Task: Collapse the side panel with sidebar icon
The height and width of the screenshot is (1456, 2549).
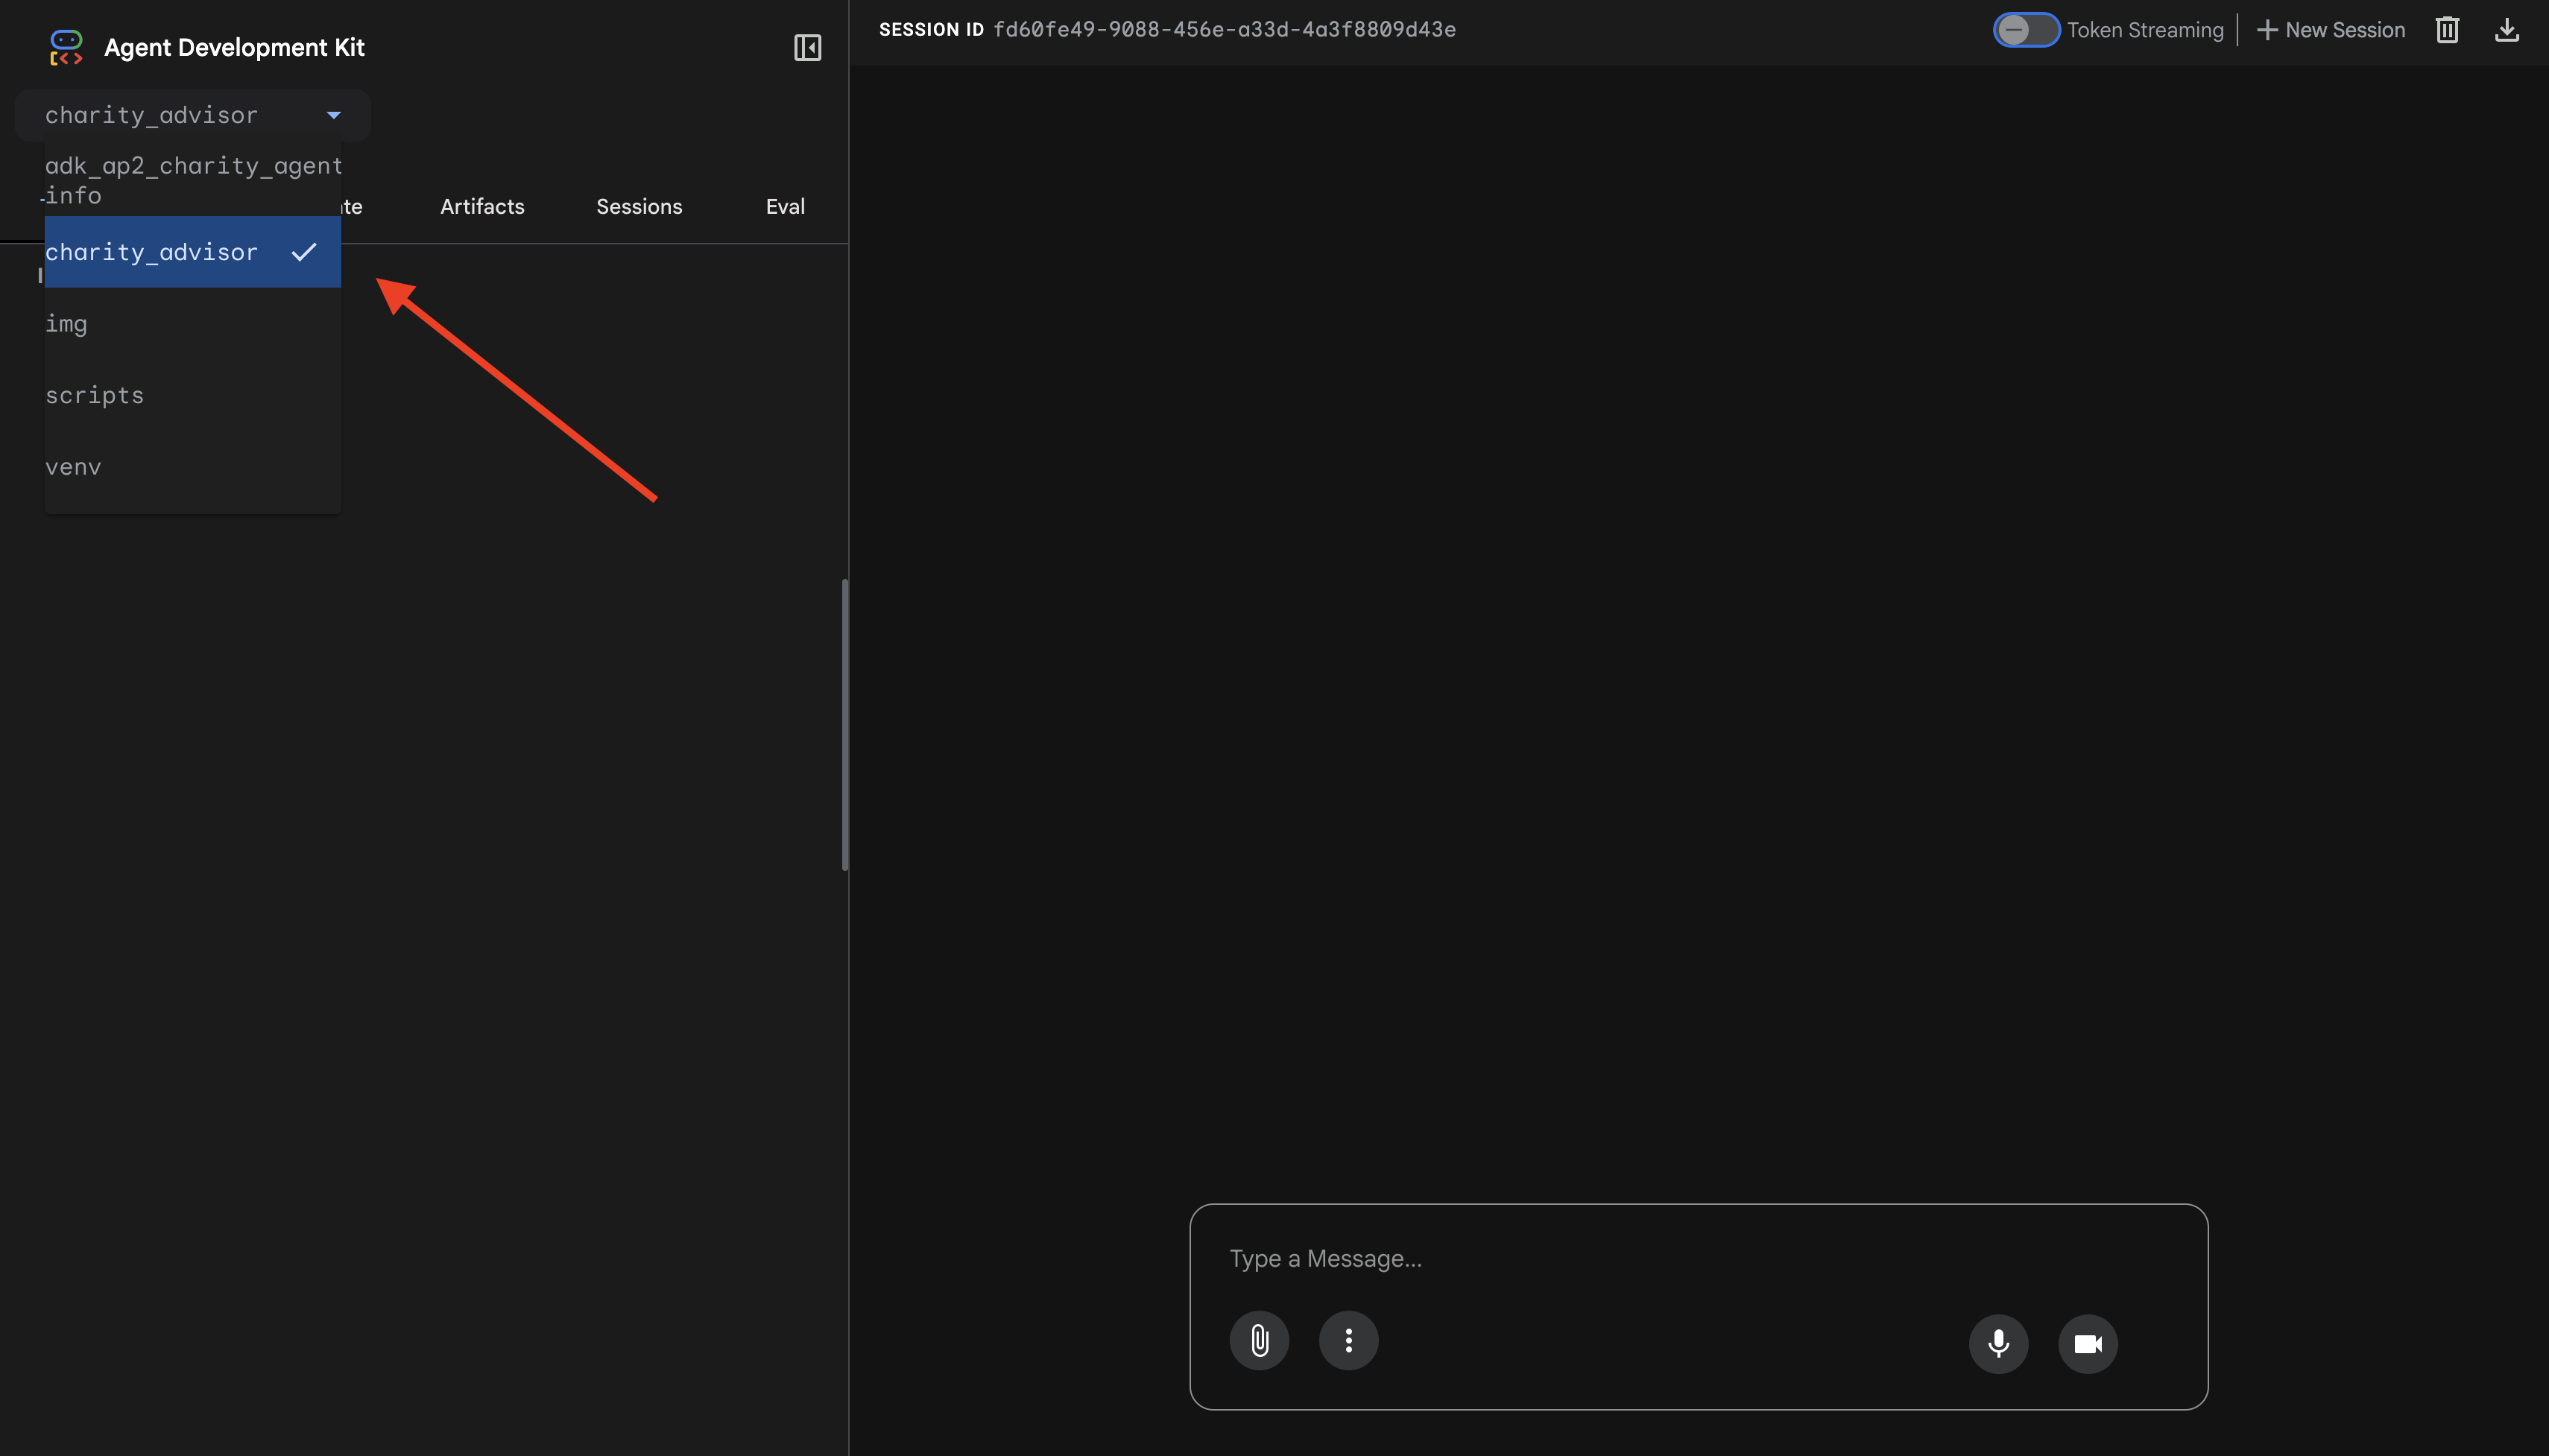Action: 807,47
